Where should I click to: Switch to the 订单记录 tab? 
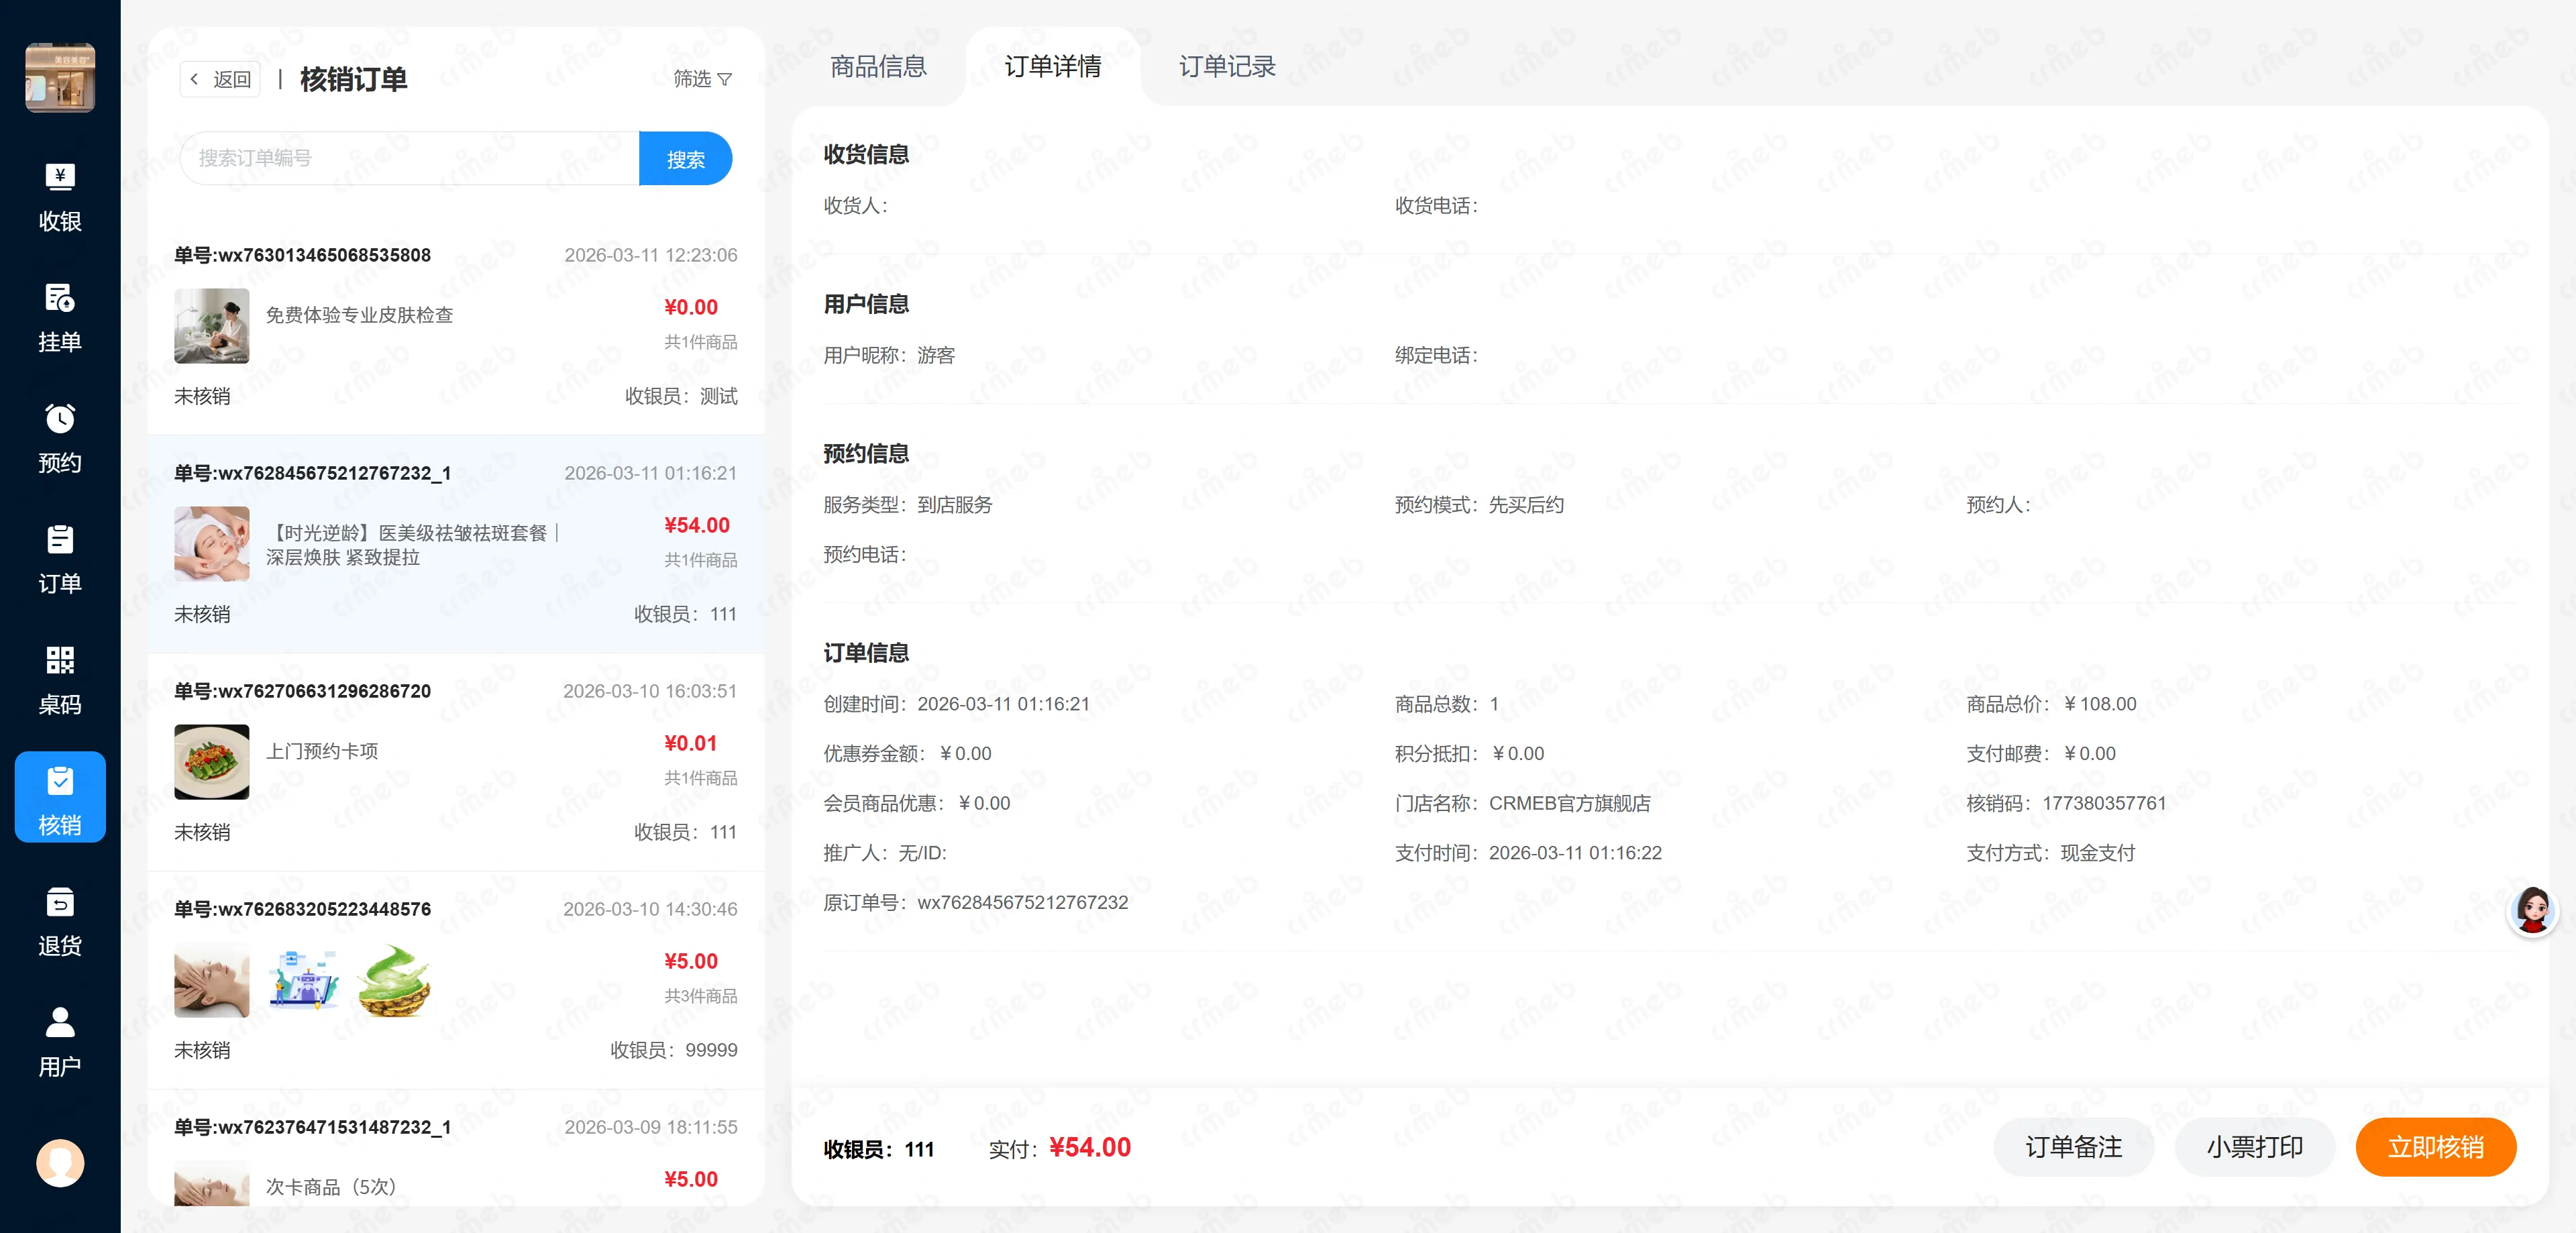pyautogui.click(x=1227, y=67)
